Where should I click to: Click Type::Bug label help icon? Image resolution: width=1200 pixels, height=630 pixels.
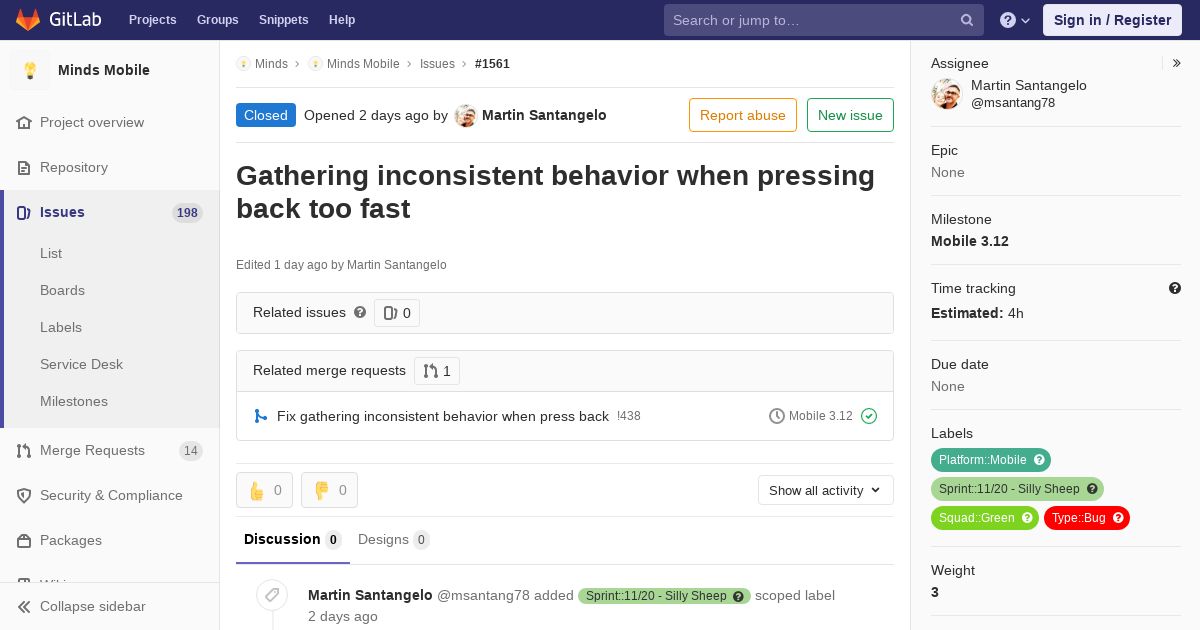pos(1118,518)
